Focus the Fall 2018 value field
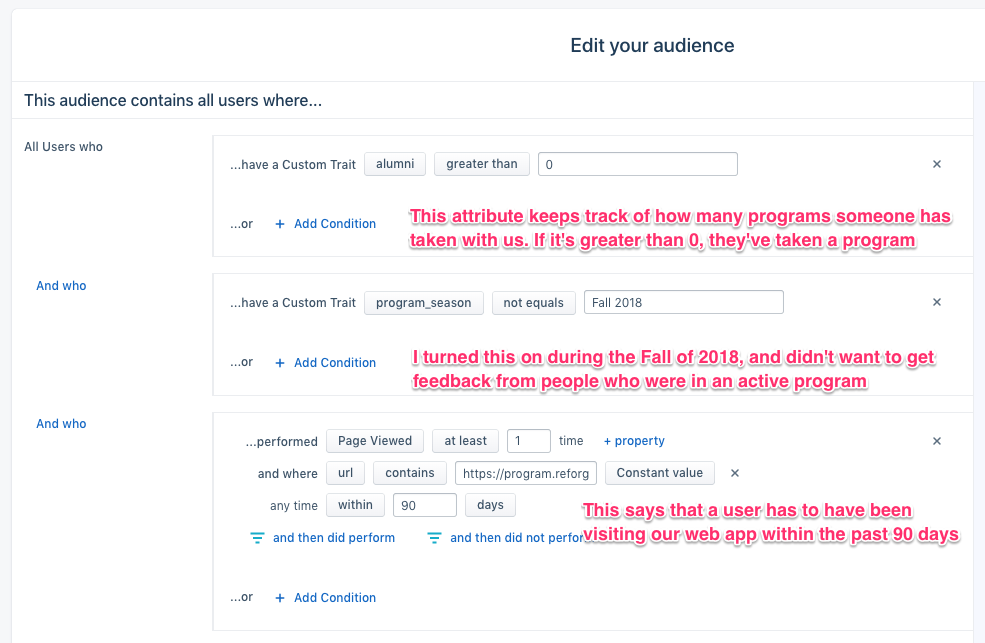This screenshot has height=643, width=985. (x=683, y=302)
